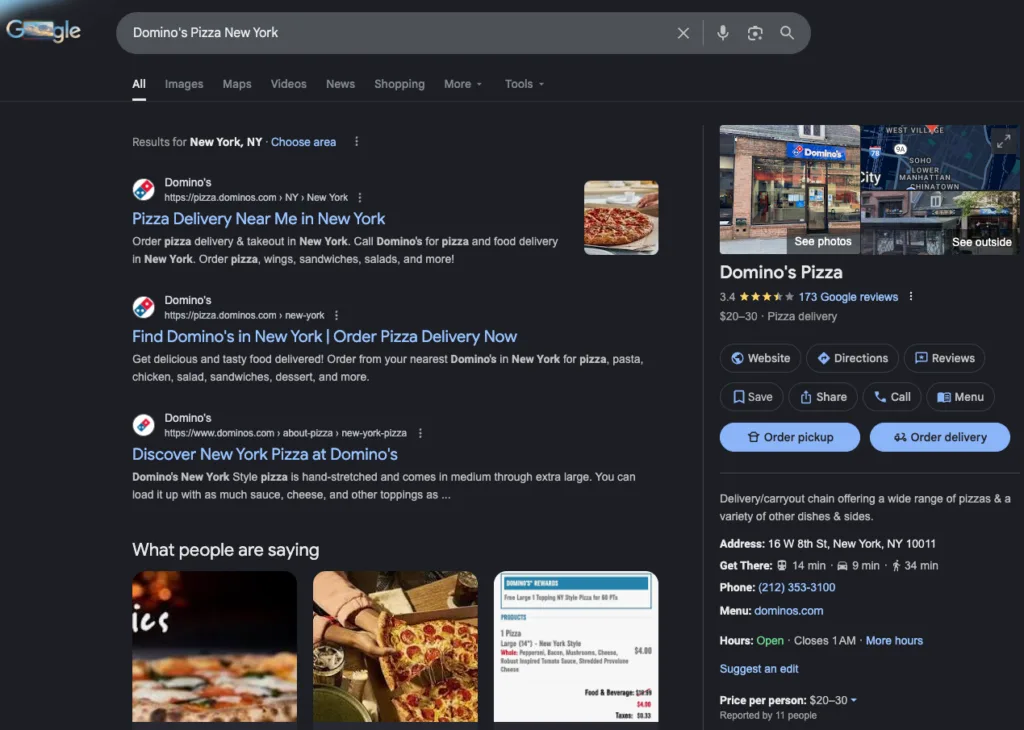
Task: Click the magnifying glass search icon
Action: tap(787, 33)
